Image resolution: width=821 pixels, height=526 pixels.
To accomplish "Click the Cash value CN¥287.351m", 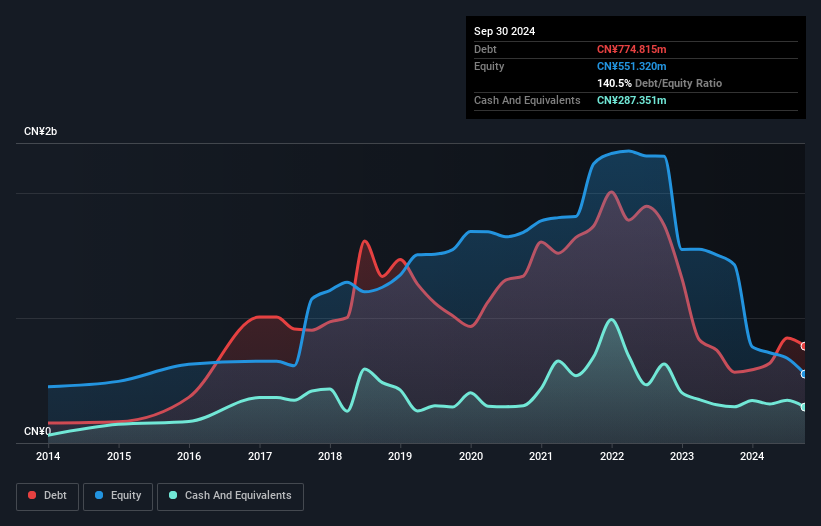I will coord(631,100).
